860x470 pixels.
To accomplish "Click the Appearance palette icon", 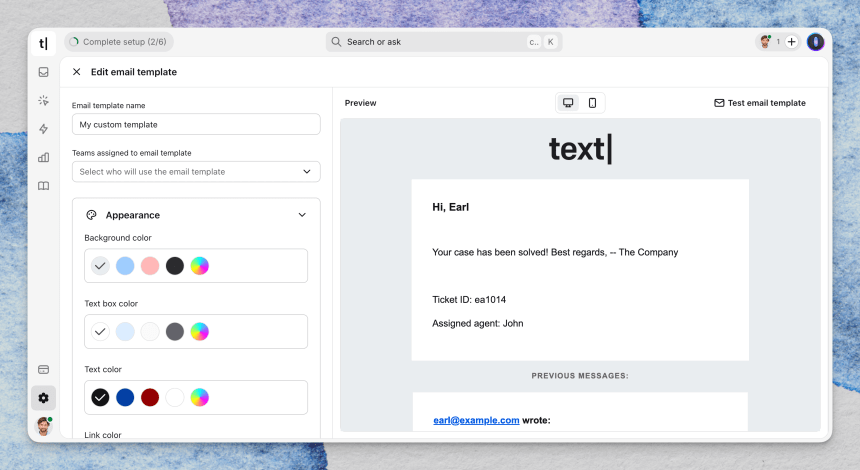I will (92, 215).
